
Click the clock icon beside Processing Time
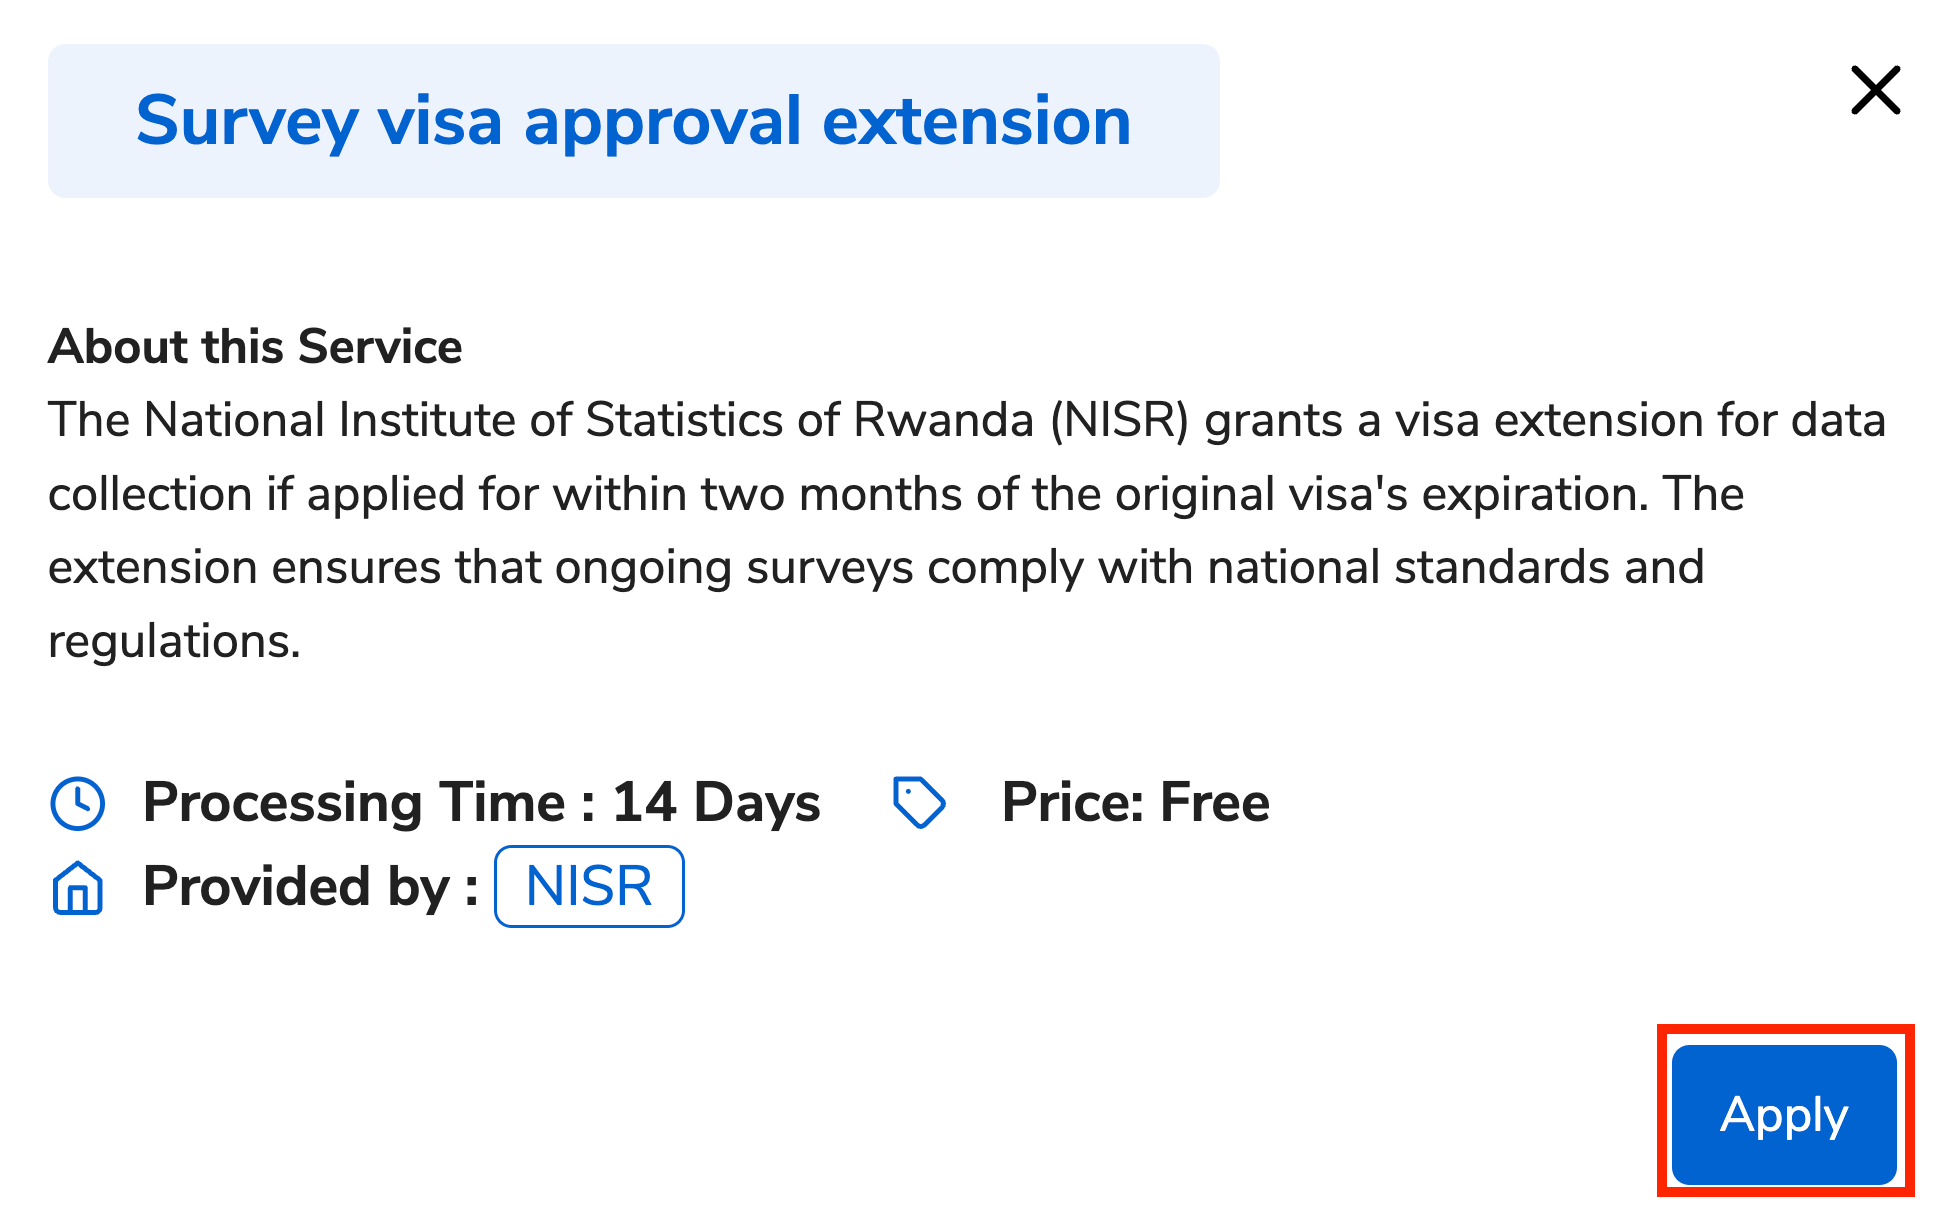78,803
